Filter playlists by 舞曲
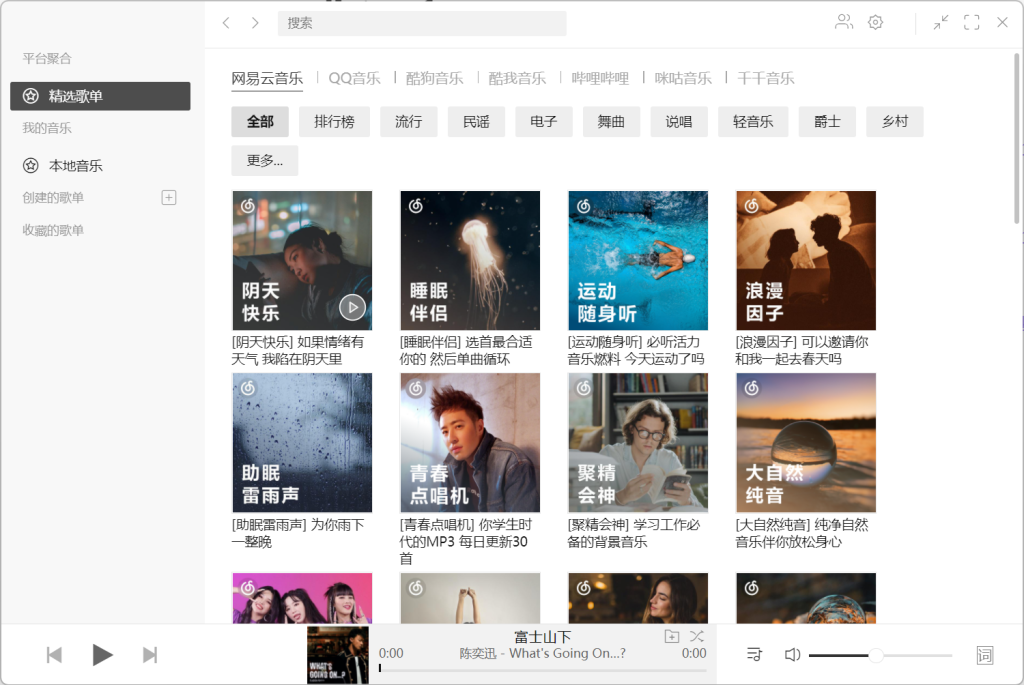 [611, 121]
